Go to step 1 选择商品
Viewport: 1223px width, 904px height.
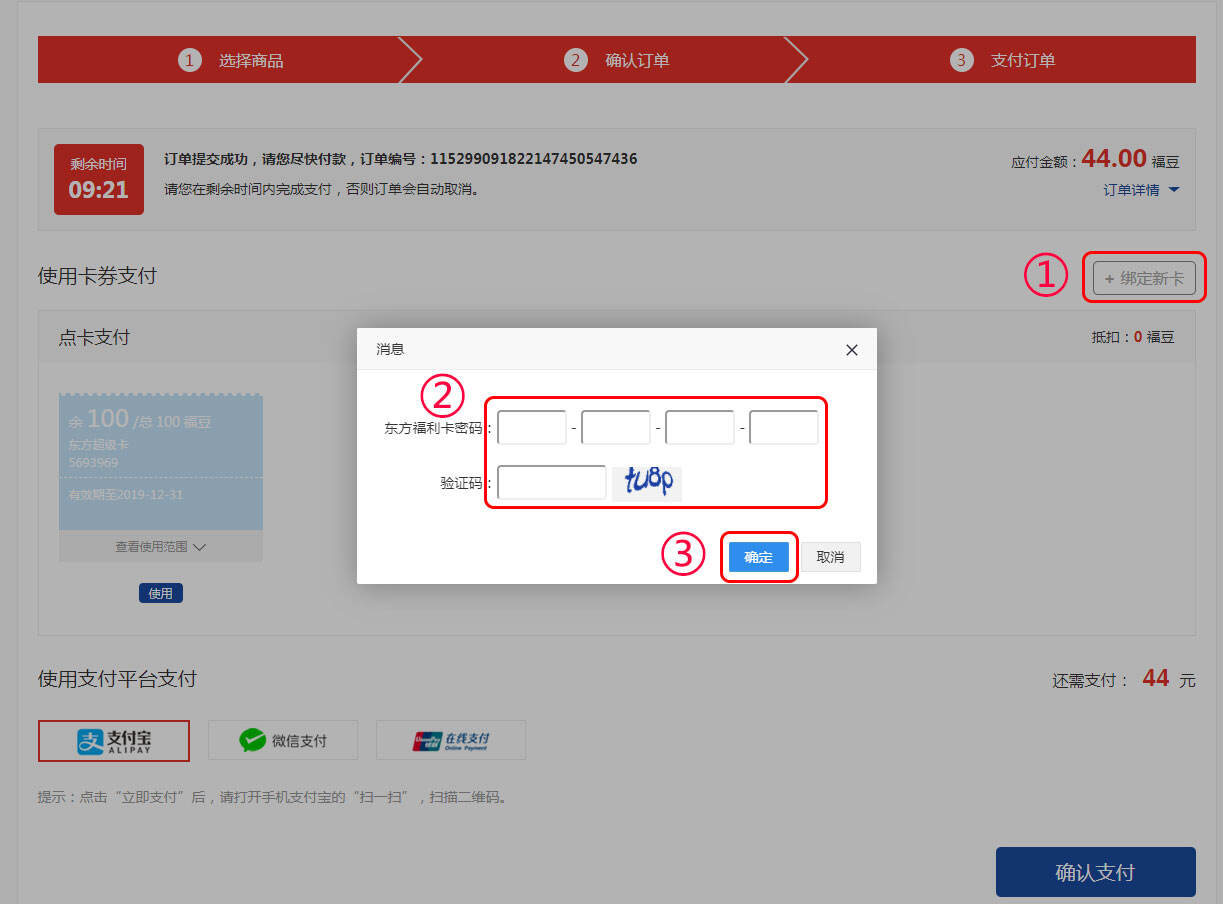point(232,60)
